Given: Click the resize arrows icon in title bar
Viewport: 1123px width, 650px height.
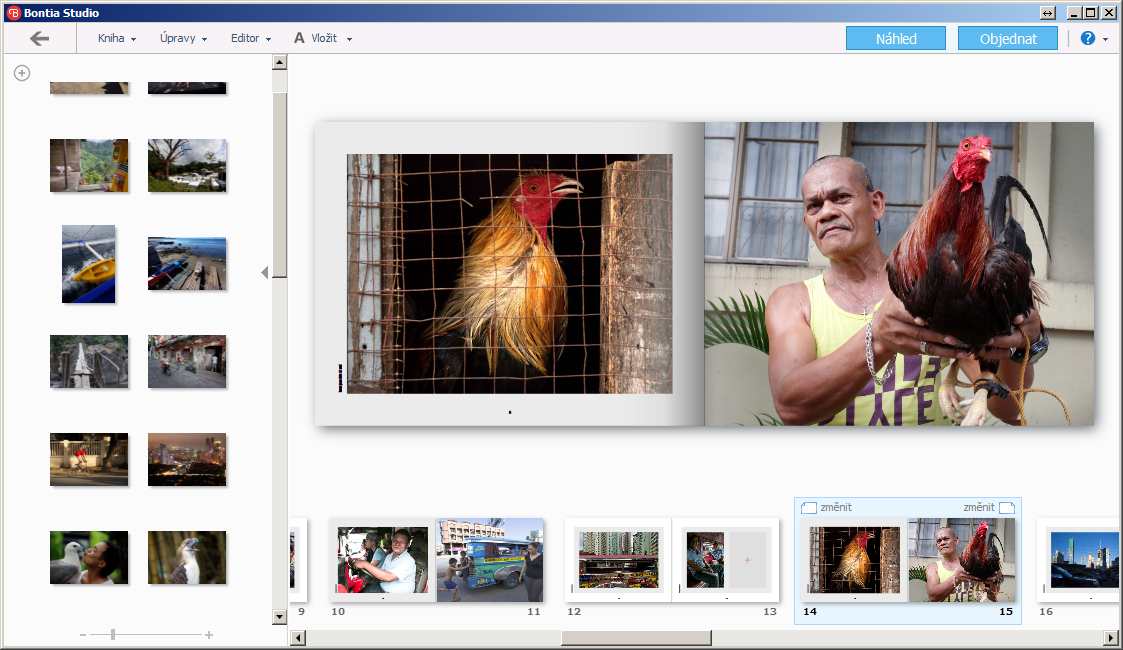Looking at the screenshot, I should [x=1047, y=13].
